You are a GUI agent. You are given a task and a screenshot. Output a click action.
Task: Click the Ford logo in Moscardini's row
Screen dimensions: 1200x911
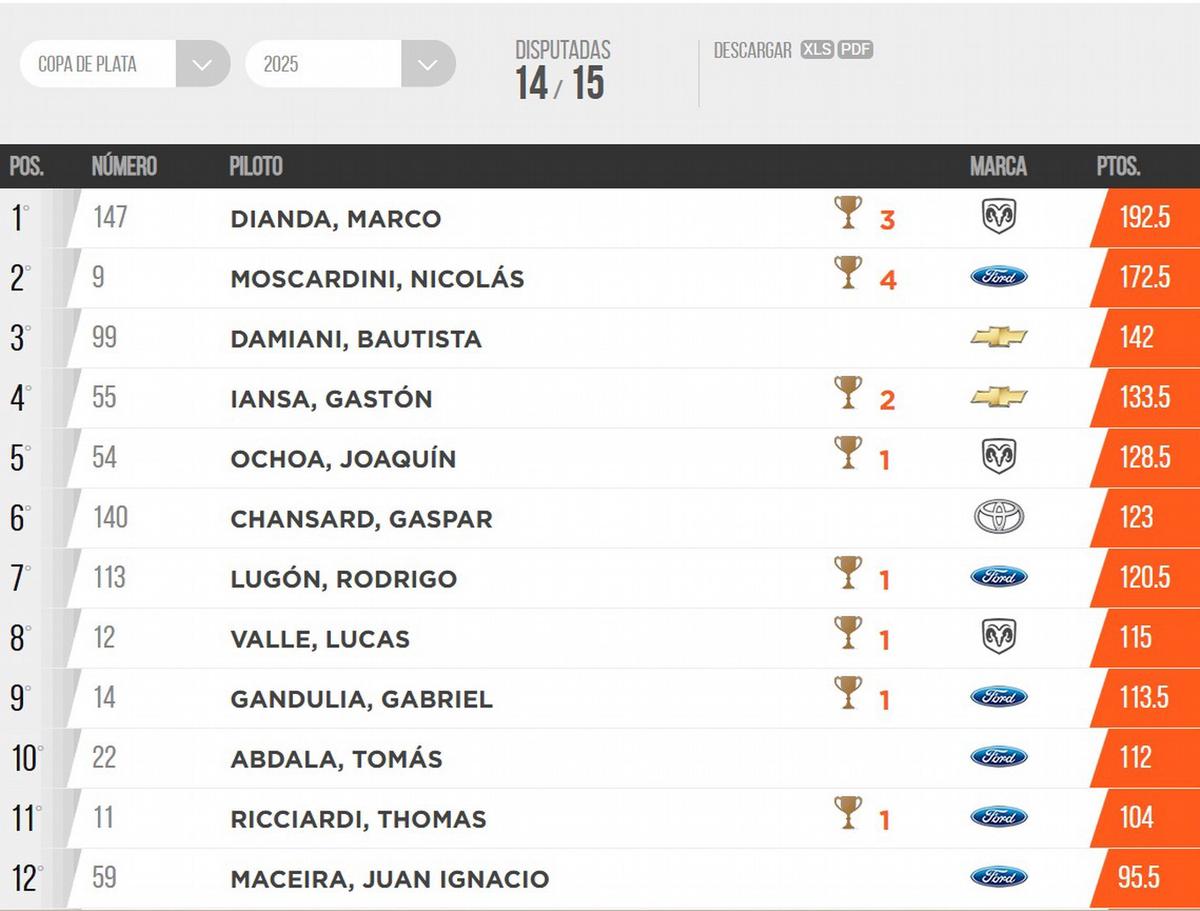(998, 278)
